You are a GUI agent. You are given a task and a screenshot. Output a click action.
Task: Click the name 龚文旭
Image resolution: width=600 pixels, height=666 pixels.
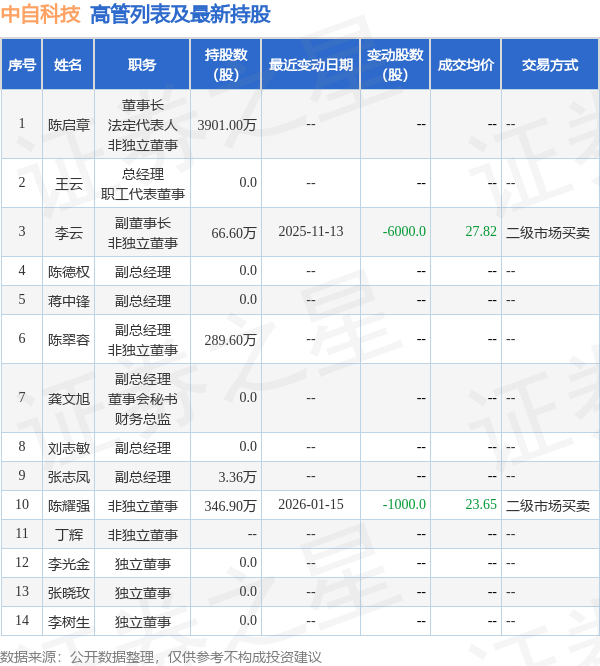click(x=69, y=398)
